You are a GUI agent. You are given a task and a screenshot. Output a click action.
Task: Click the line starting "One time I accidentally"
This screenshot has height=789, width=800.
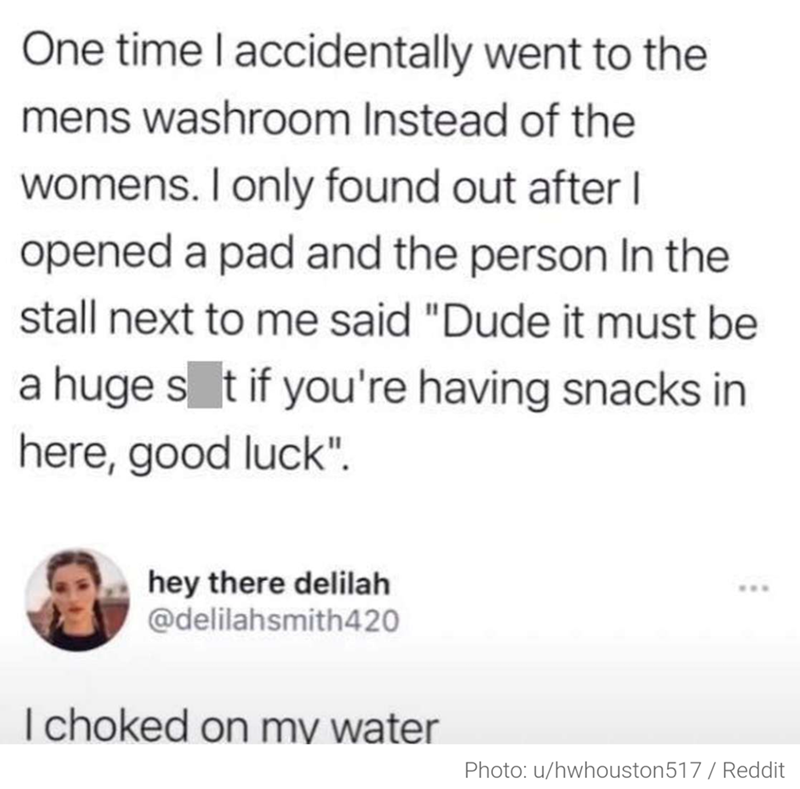coord(366,55)
